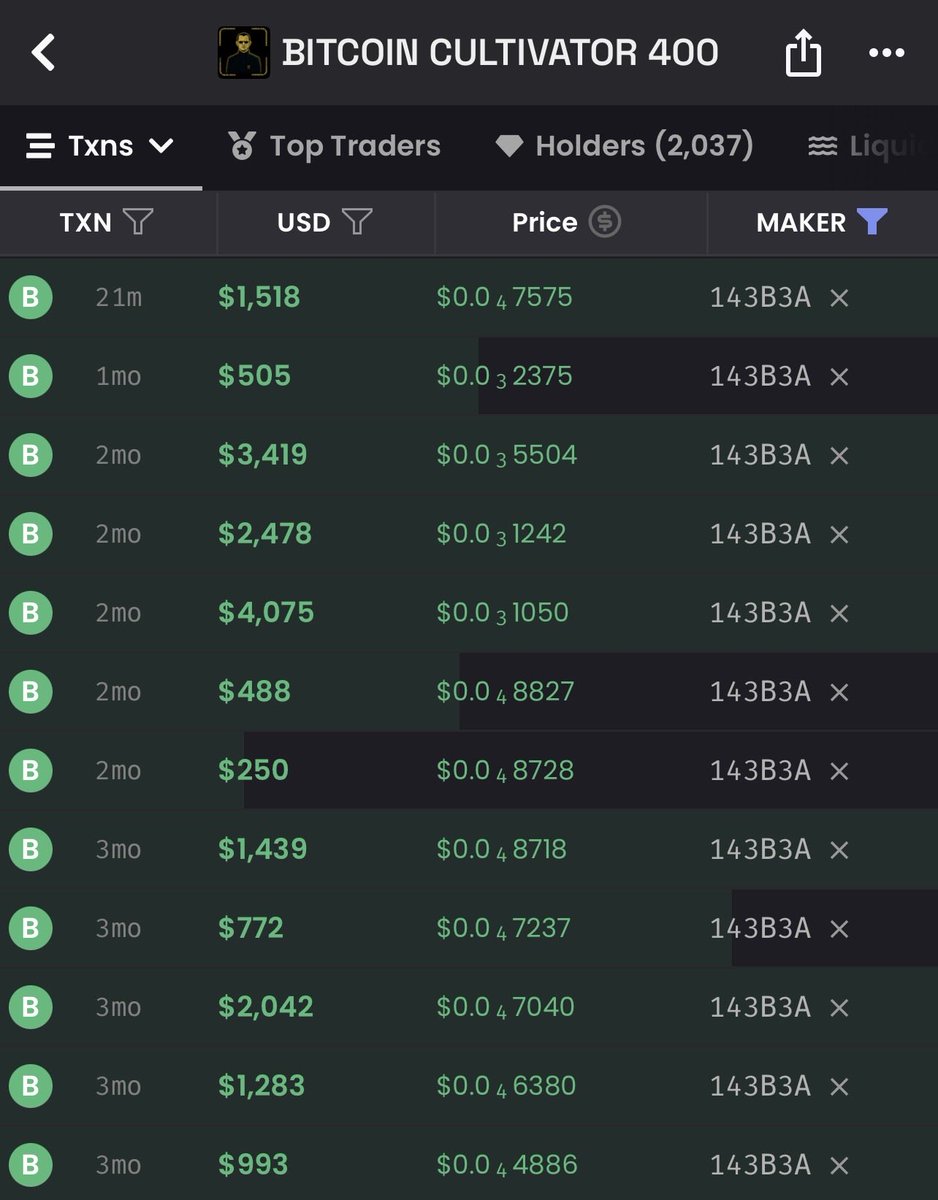Screen dimensions: 938x1200
Task: Tap the price ending 8827
Action: [506, 693]
